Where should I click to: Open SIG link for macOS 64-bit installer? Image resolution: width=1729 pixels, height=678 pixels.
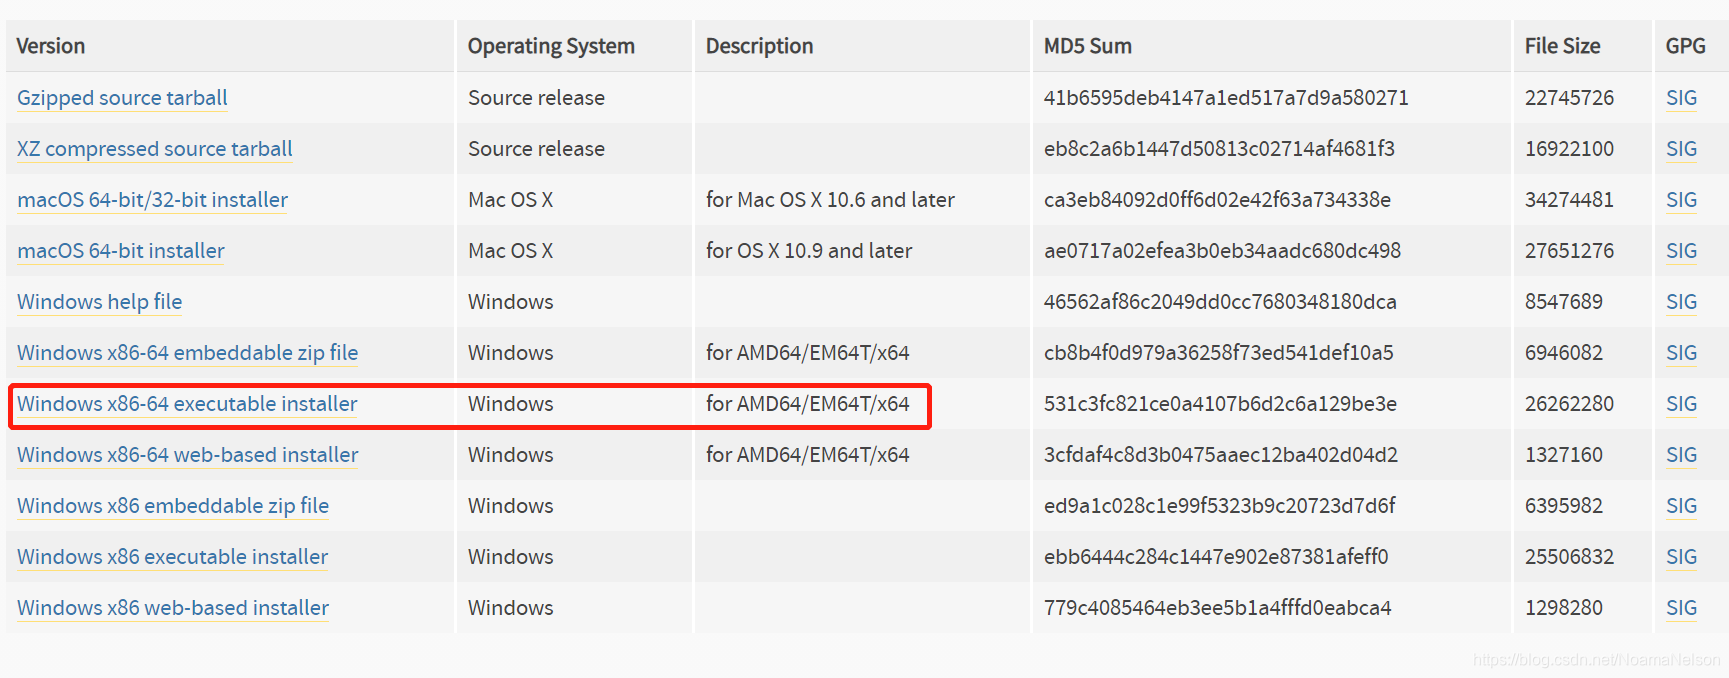tap(1682, 251)
